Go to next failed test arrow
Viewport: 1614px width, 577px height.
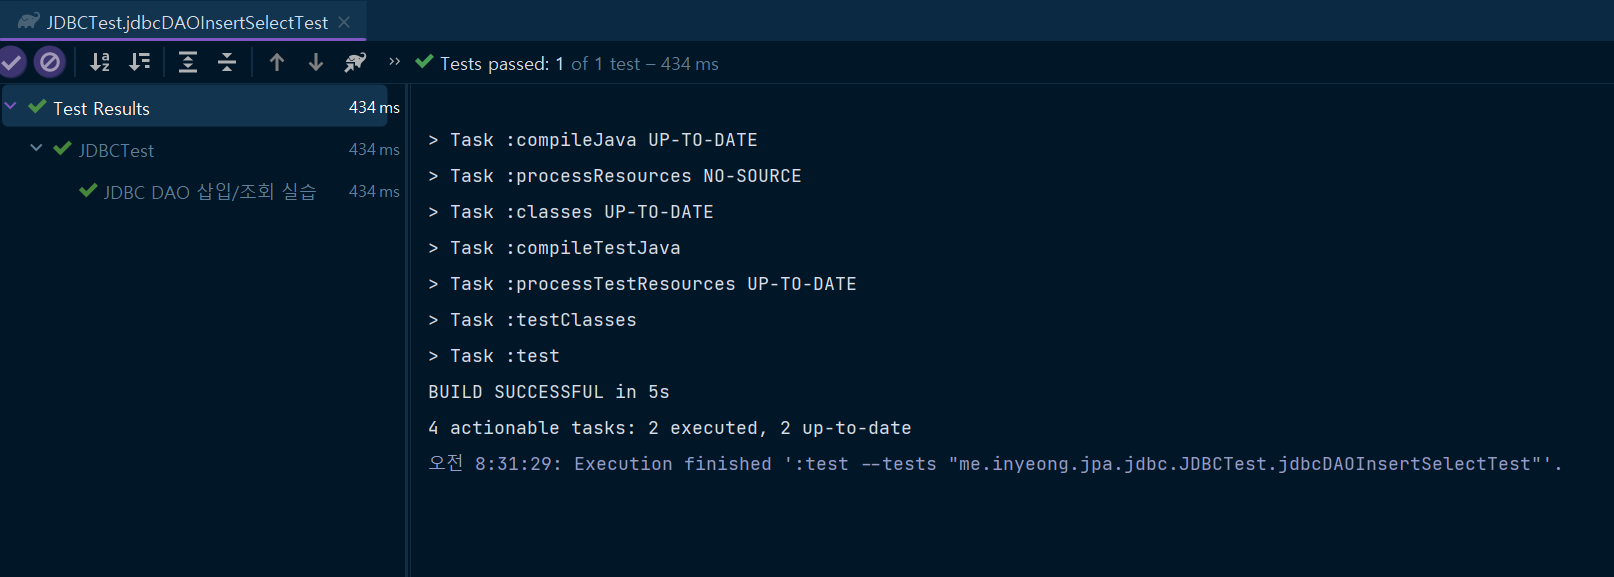(316, 62)
